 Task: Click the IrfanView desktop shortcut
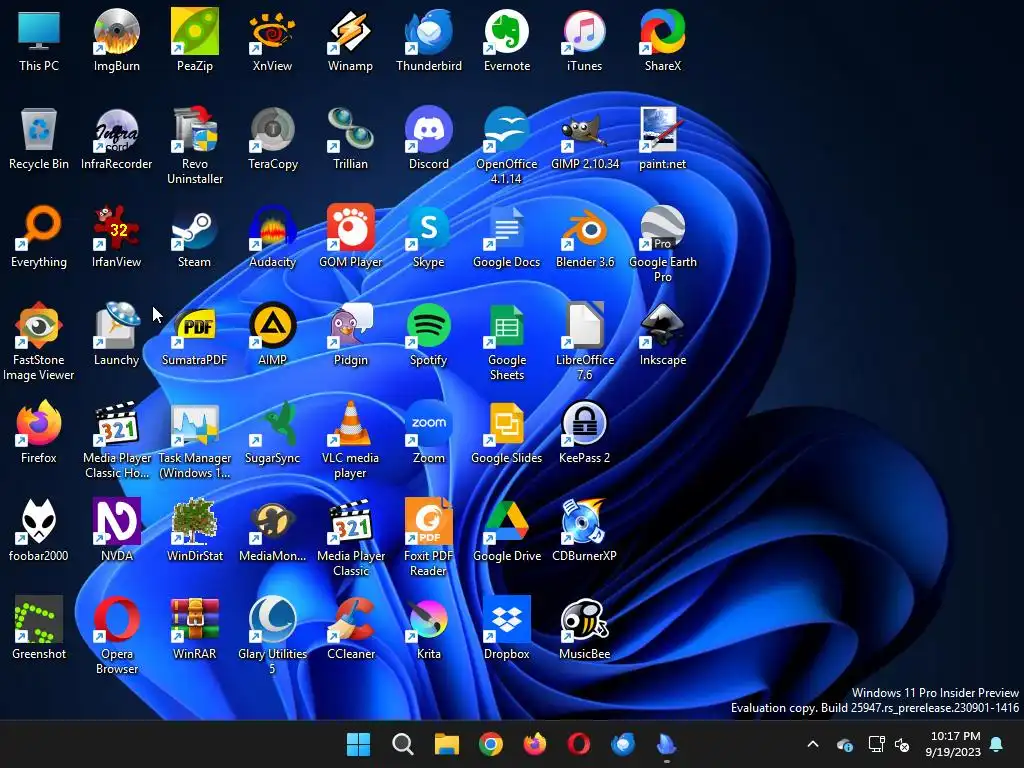coord(116,227)
